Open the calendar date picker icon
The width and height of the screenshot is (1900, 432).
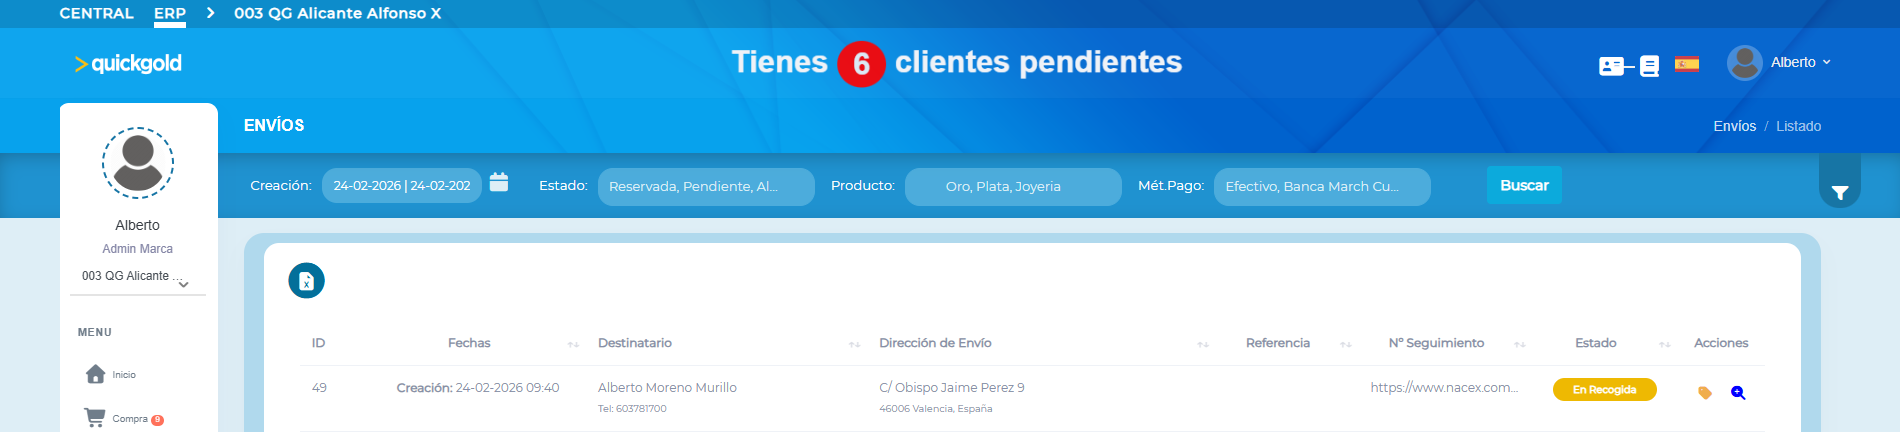499,183
